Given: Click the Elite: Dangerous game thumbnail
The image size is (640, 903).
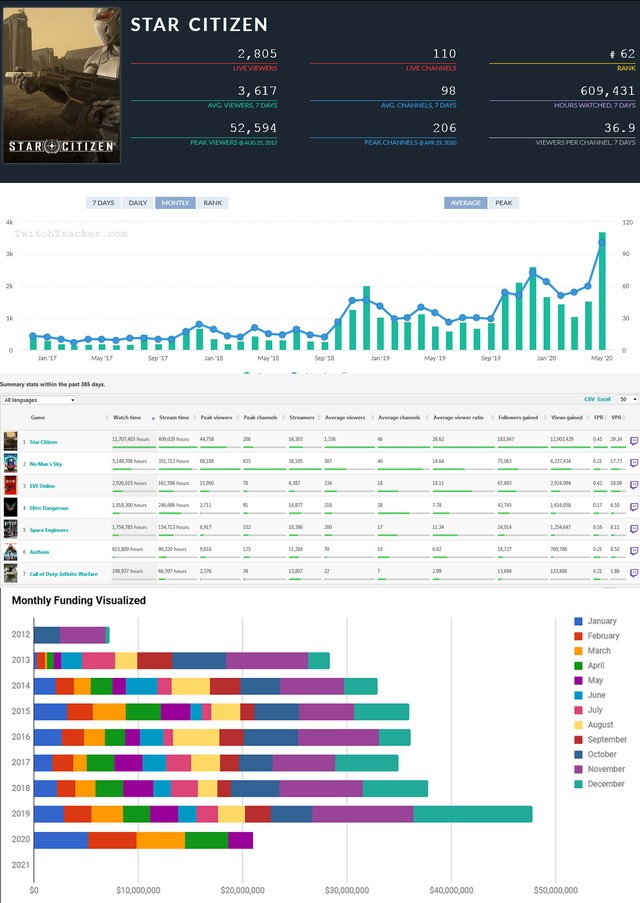Looking at the screenshot, I should tap(10, 507).
